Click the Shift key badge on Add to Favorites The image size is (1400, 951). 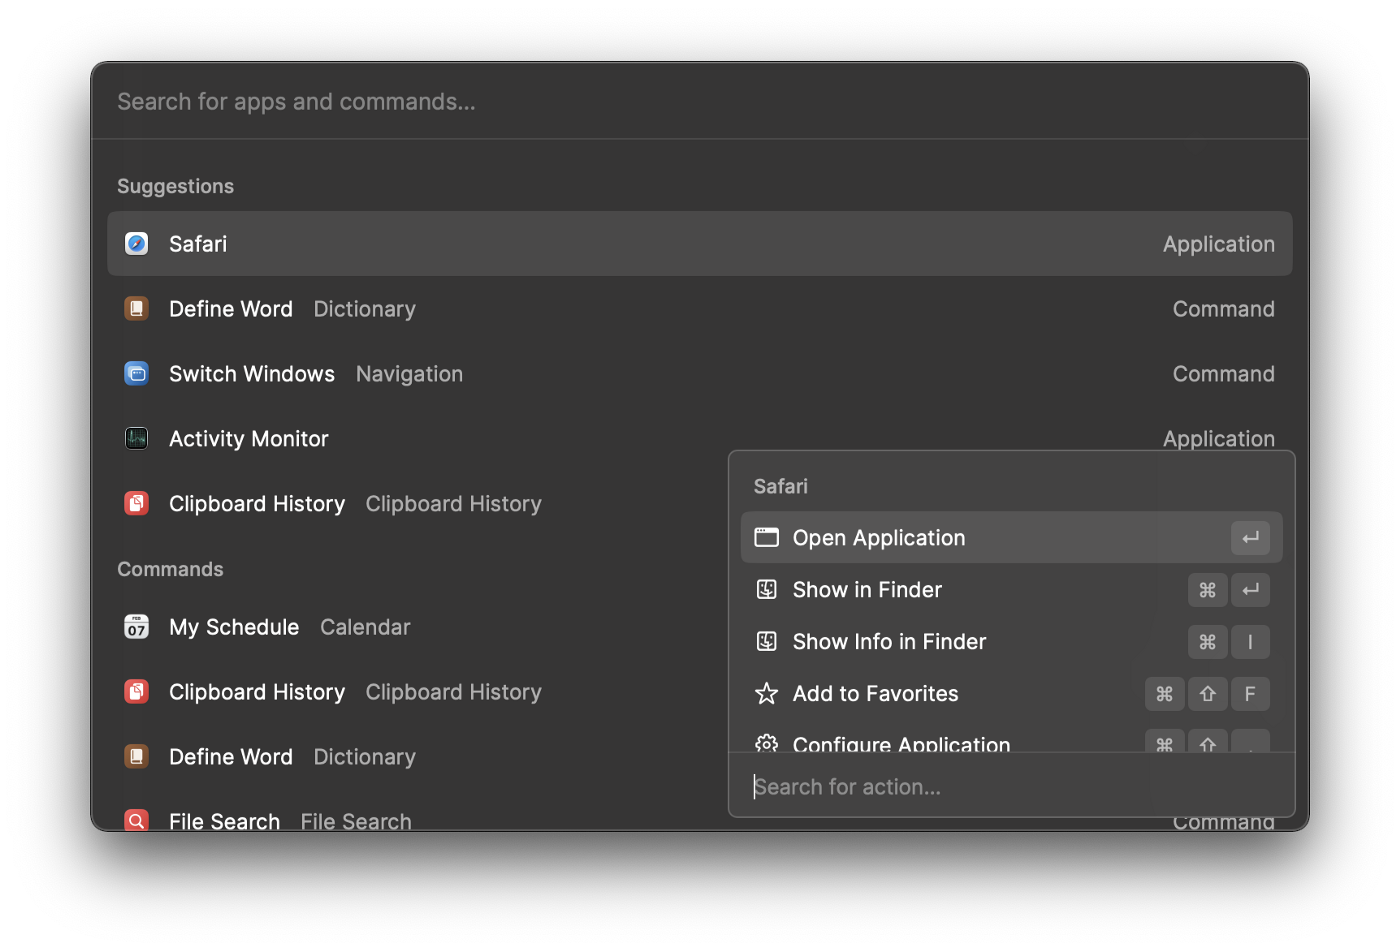[1207, 694]
